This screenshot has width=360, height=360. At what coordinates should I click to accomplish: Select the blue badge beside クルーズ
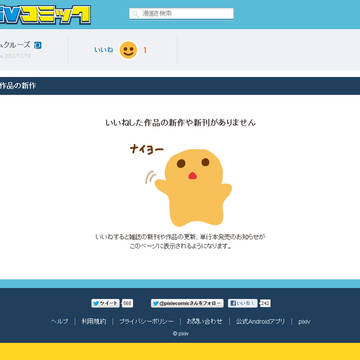point(38,45)
